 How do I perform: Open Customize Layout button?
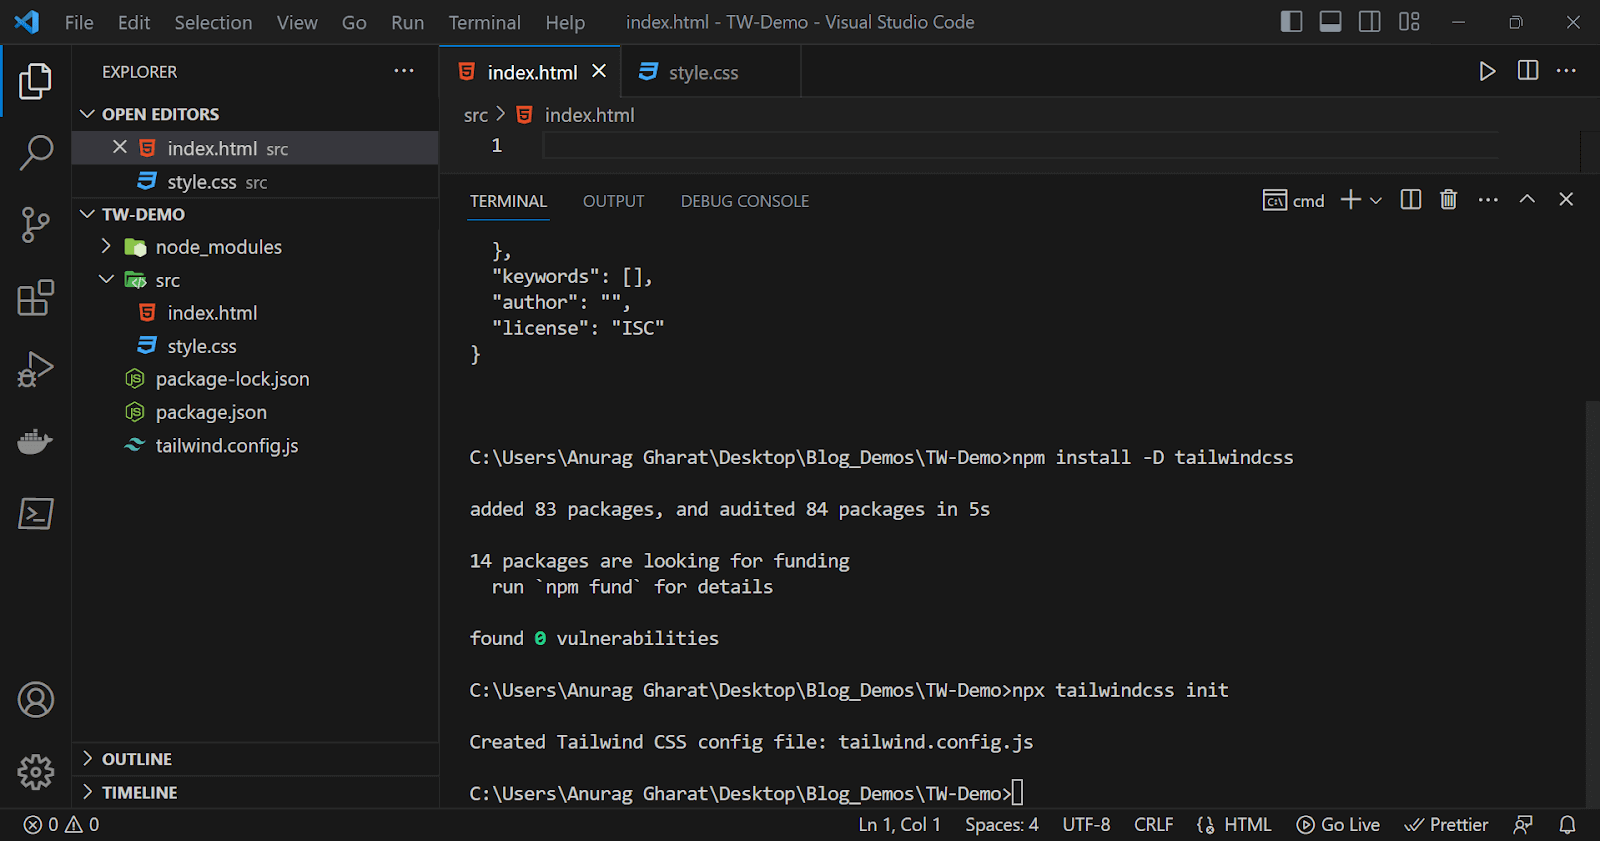pyautogui.click(x=1409, y=22)
